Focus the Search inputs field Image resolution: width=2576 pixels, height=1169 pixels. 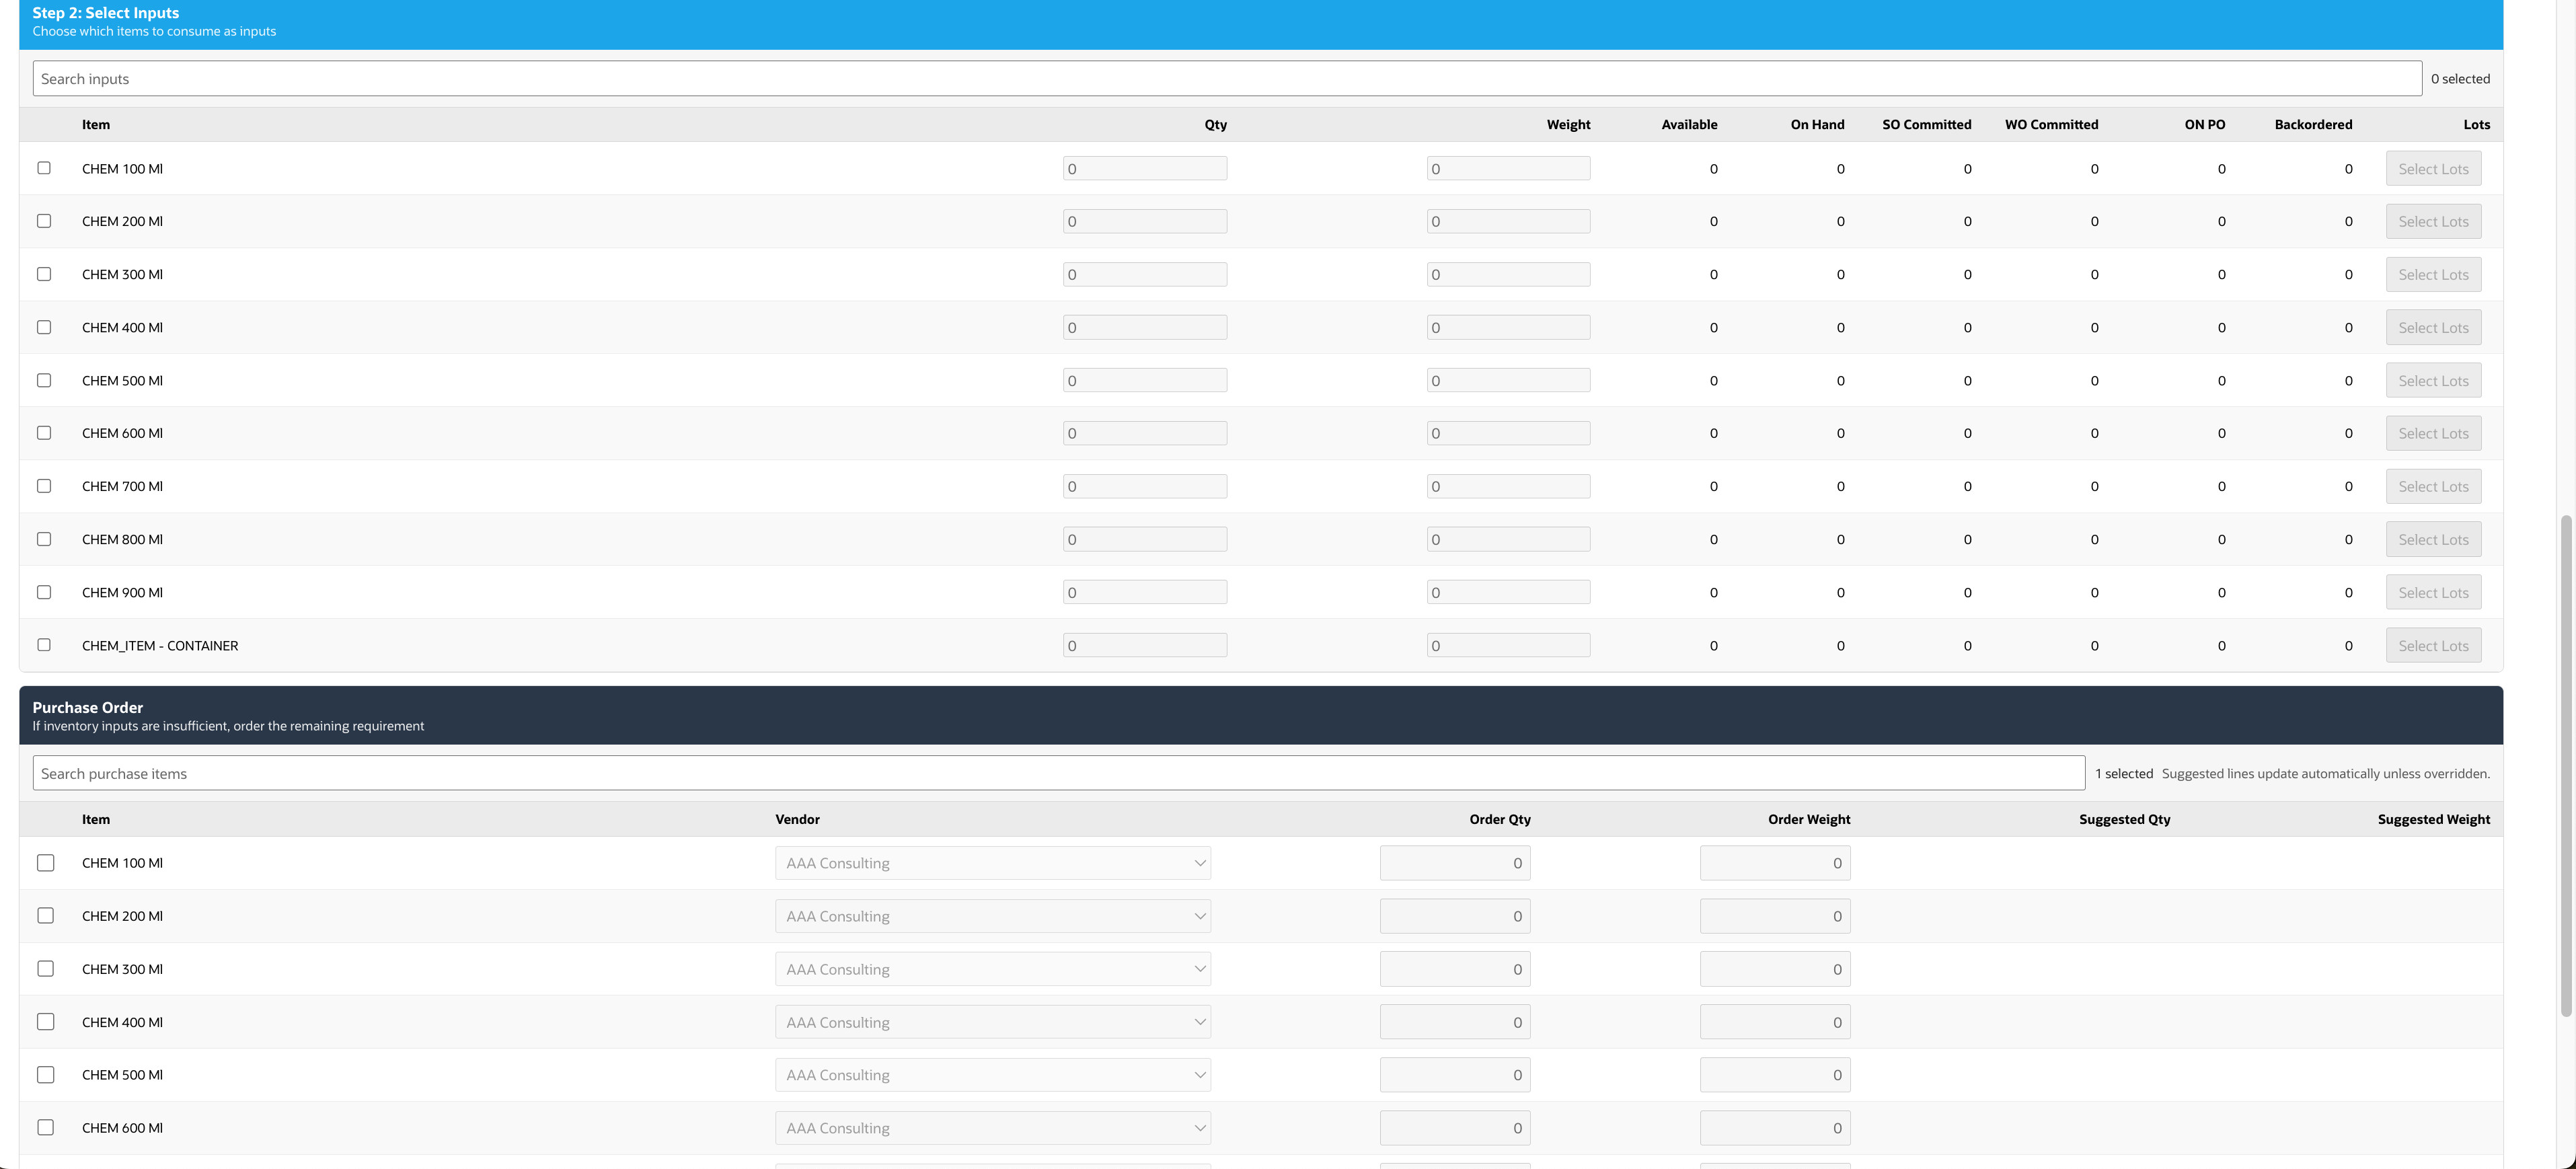(1226, 79)
